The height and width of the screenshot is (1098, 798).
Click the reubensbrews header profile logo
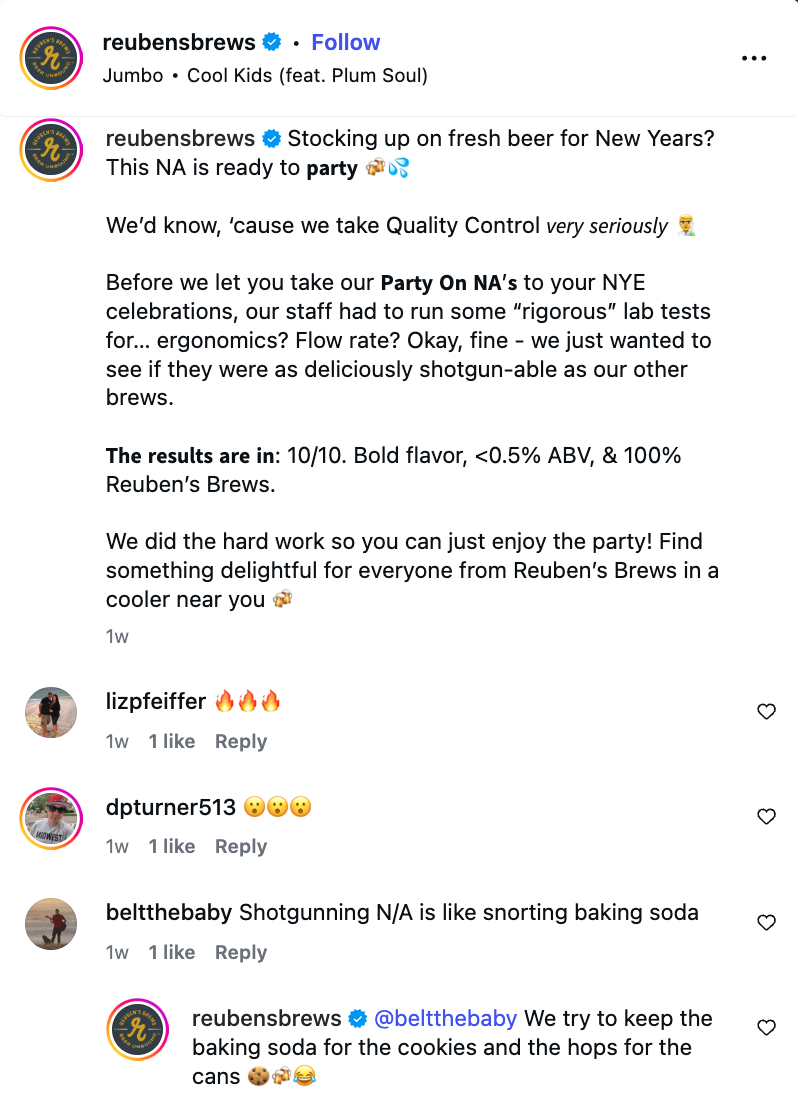51,59
